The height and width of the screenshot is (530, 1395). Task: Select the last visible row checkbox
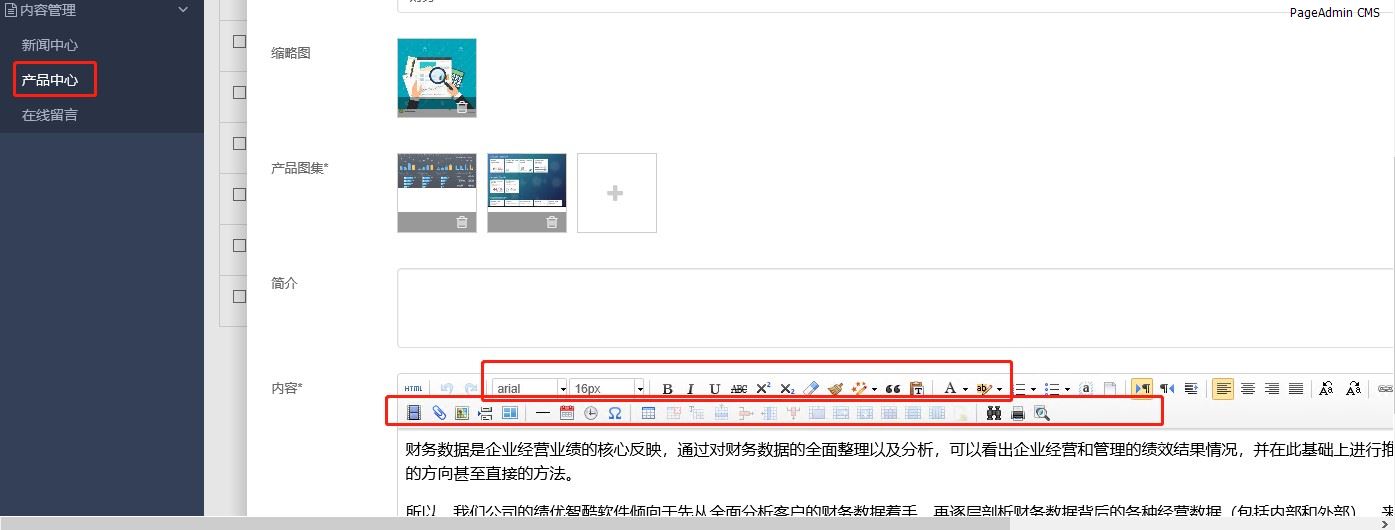(239, 296)
